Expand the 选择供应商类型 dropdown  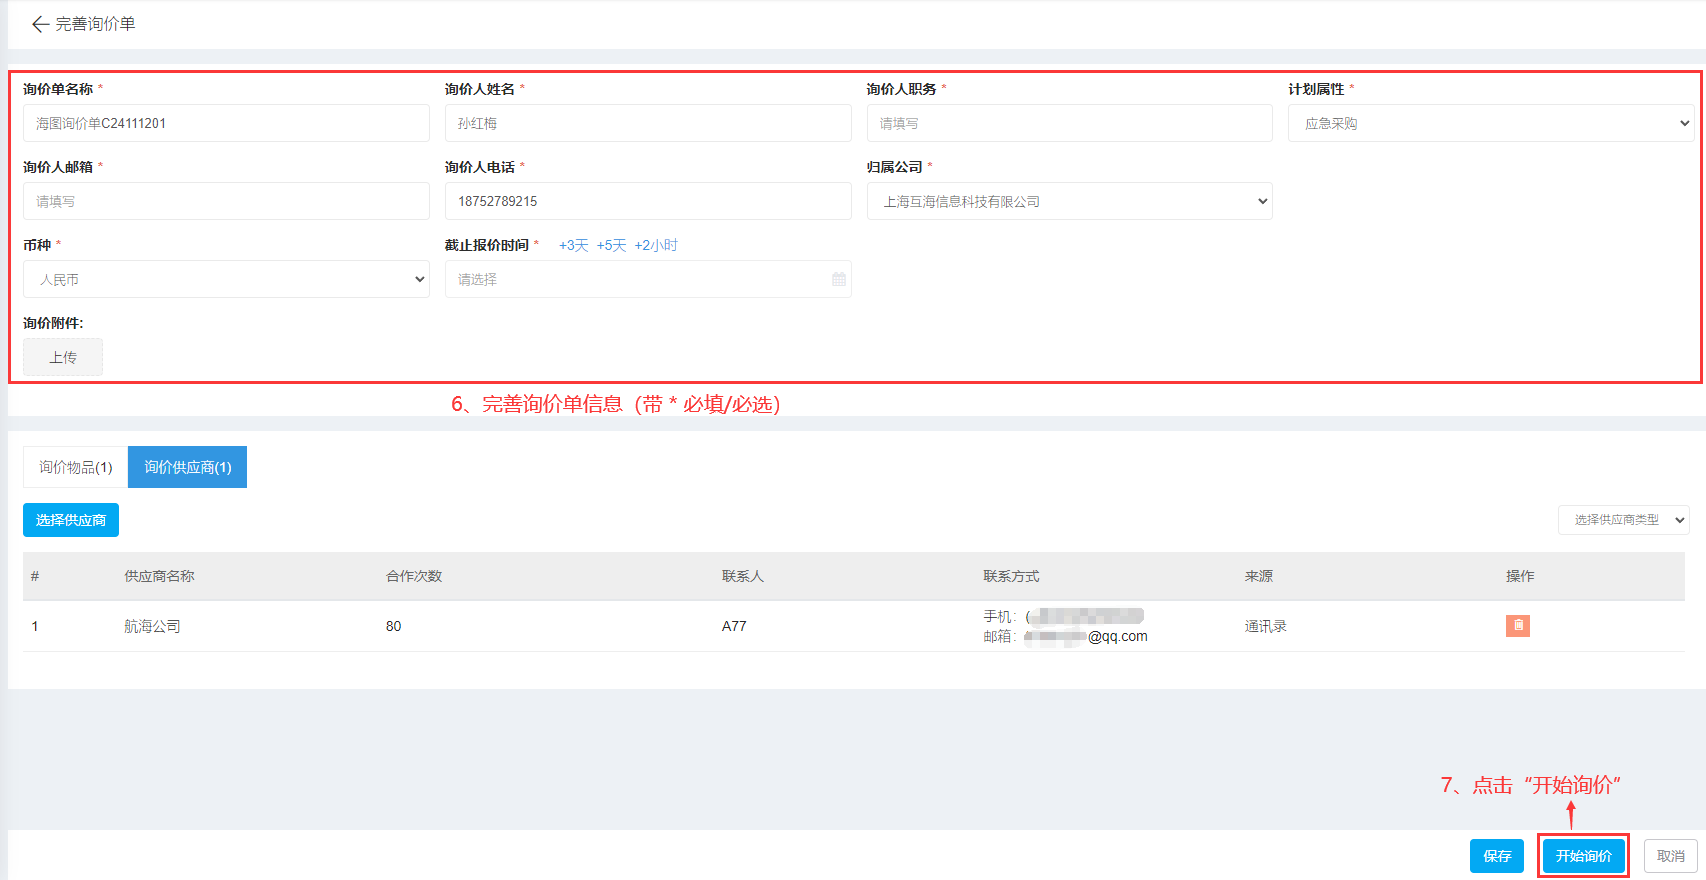tap(1623, 520)
